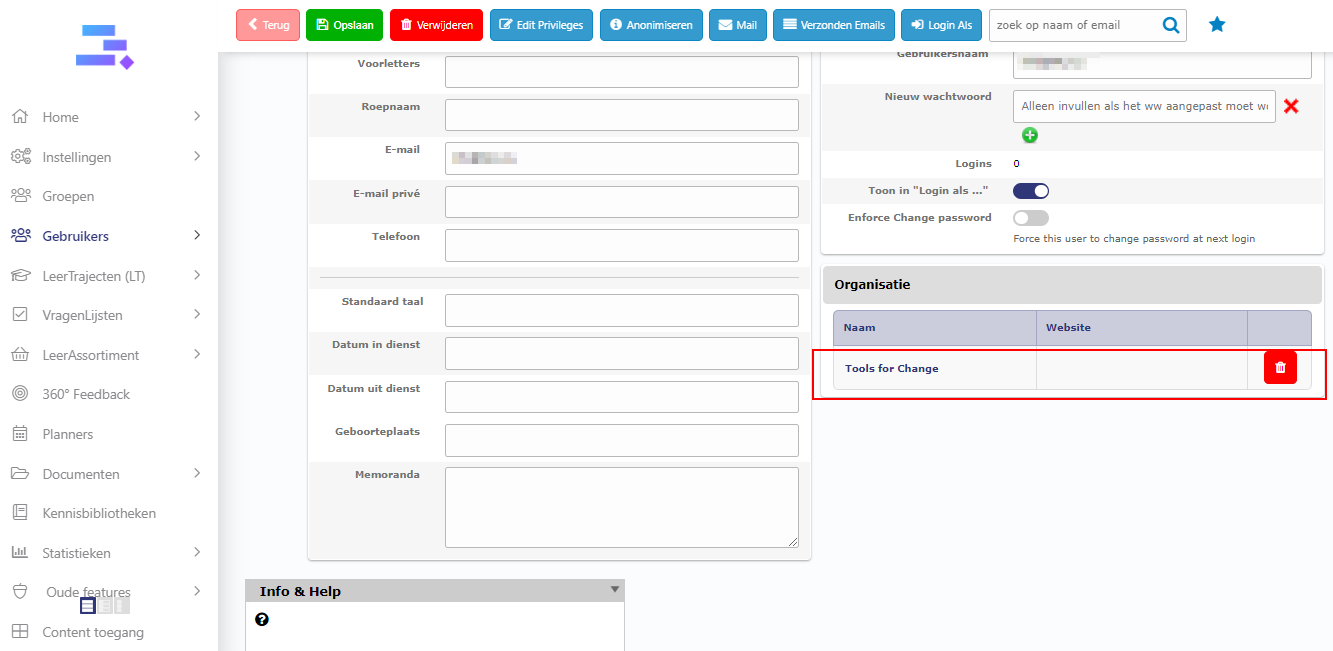Screen dimensions: 1333x651
Task: Toggle the 'Toon in Login als' switch
Action: pyautogui.click(x=1031, y=191)
